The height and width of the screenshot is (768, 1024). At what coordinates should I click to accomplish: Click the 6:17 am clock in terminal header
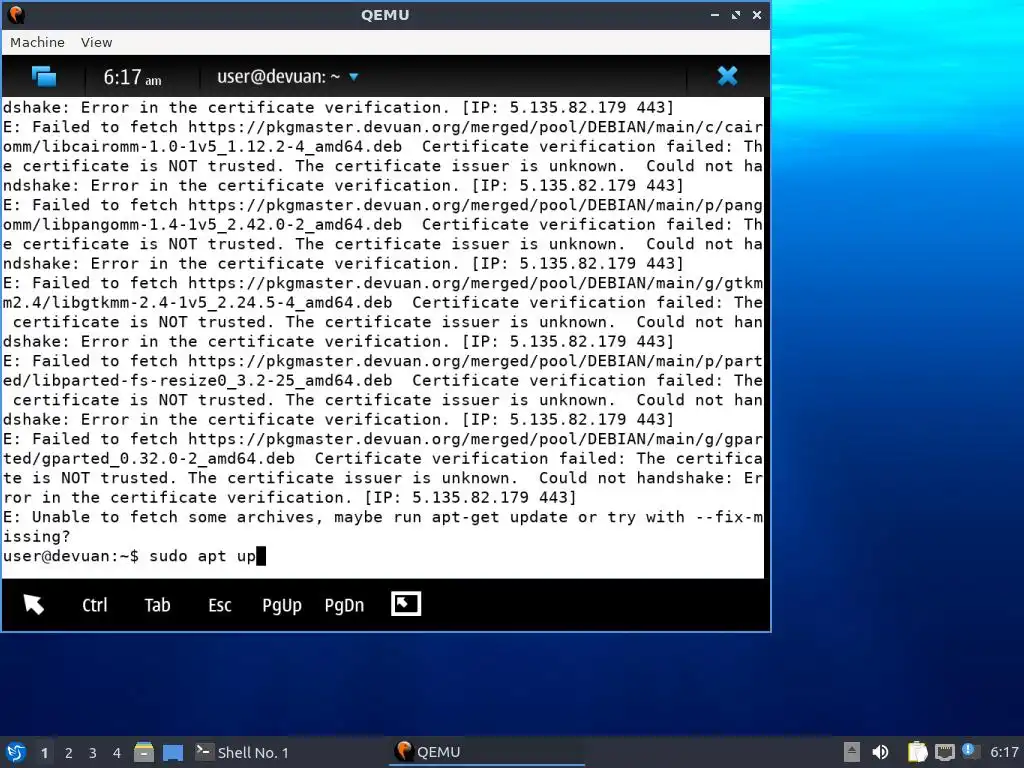coord(132,78)
